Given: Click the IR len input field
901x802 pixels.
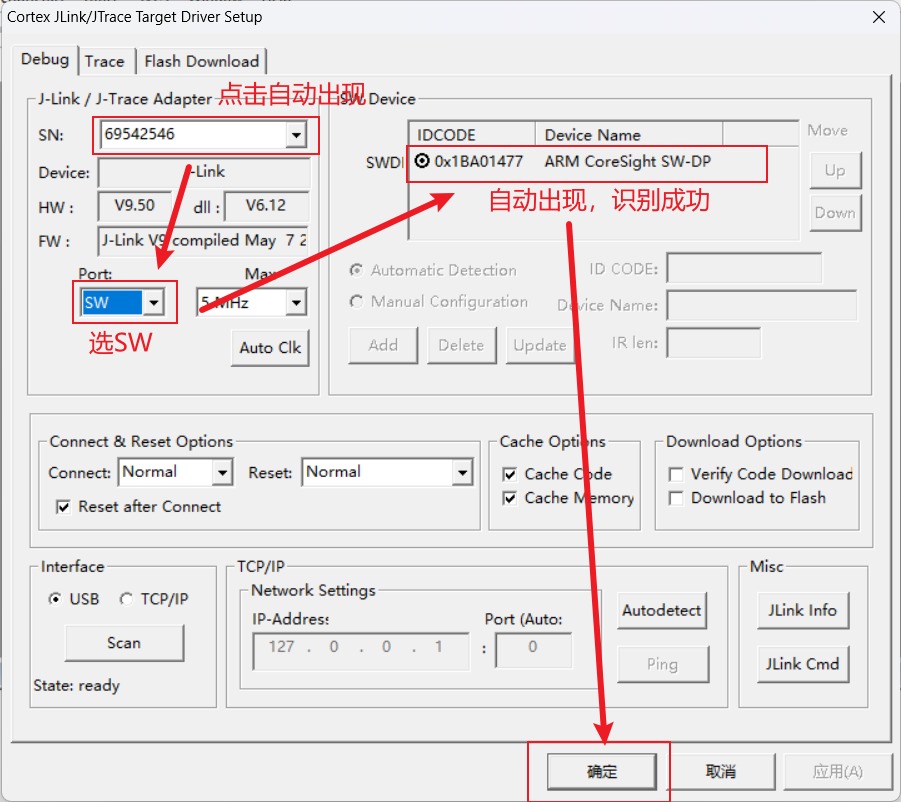Looking at the screenshot, I should 714,343.
